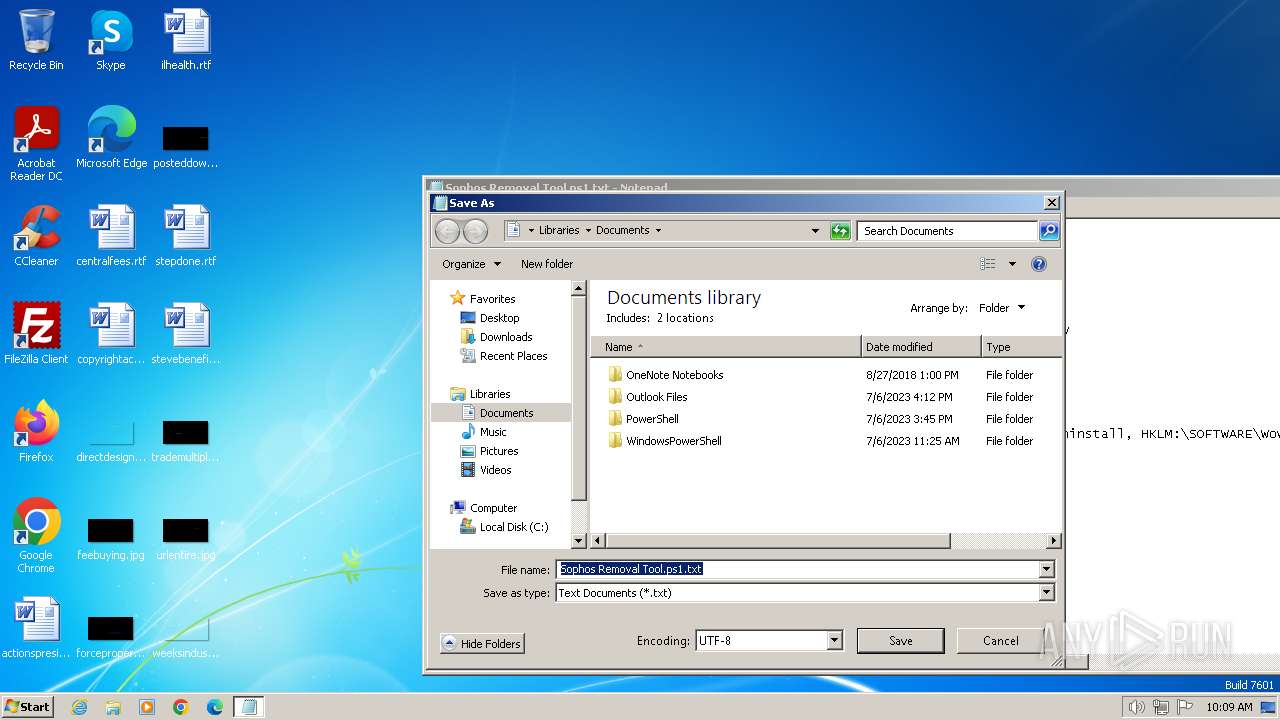
Task: Open stepdone.rtf desktop file
Action: (186, 236)
